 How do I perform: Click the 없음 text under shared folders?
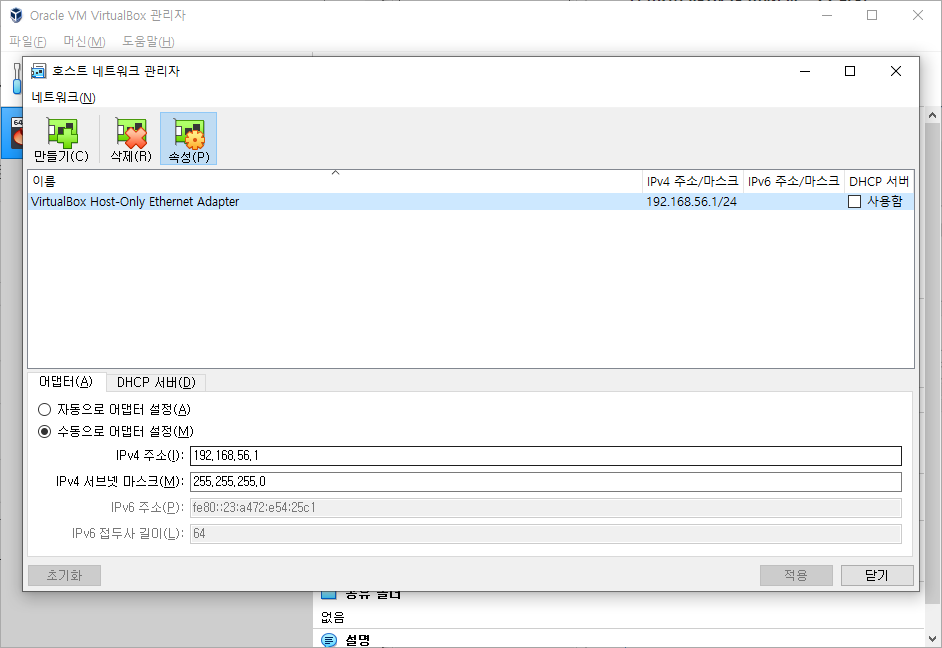(333, 617)
